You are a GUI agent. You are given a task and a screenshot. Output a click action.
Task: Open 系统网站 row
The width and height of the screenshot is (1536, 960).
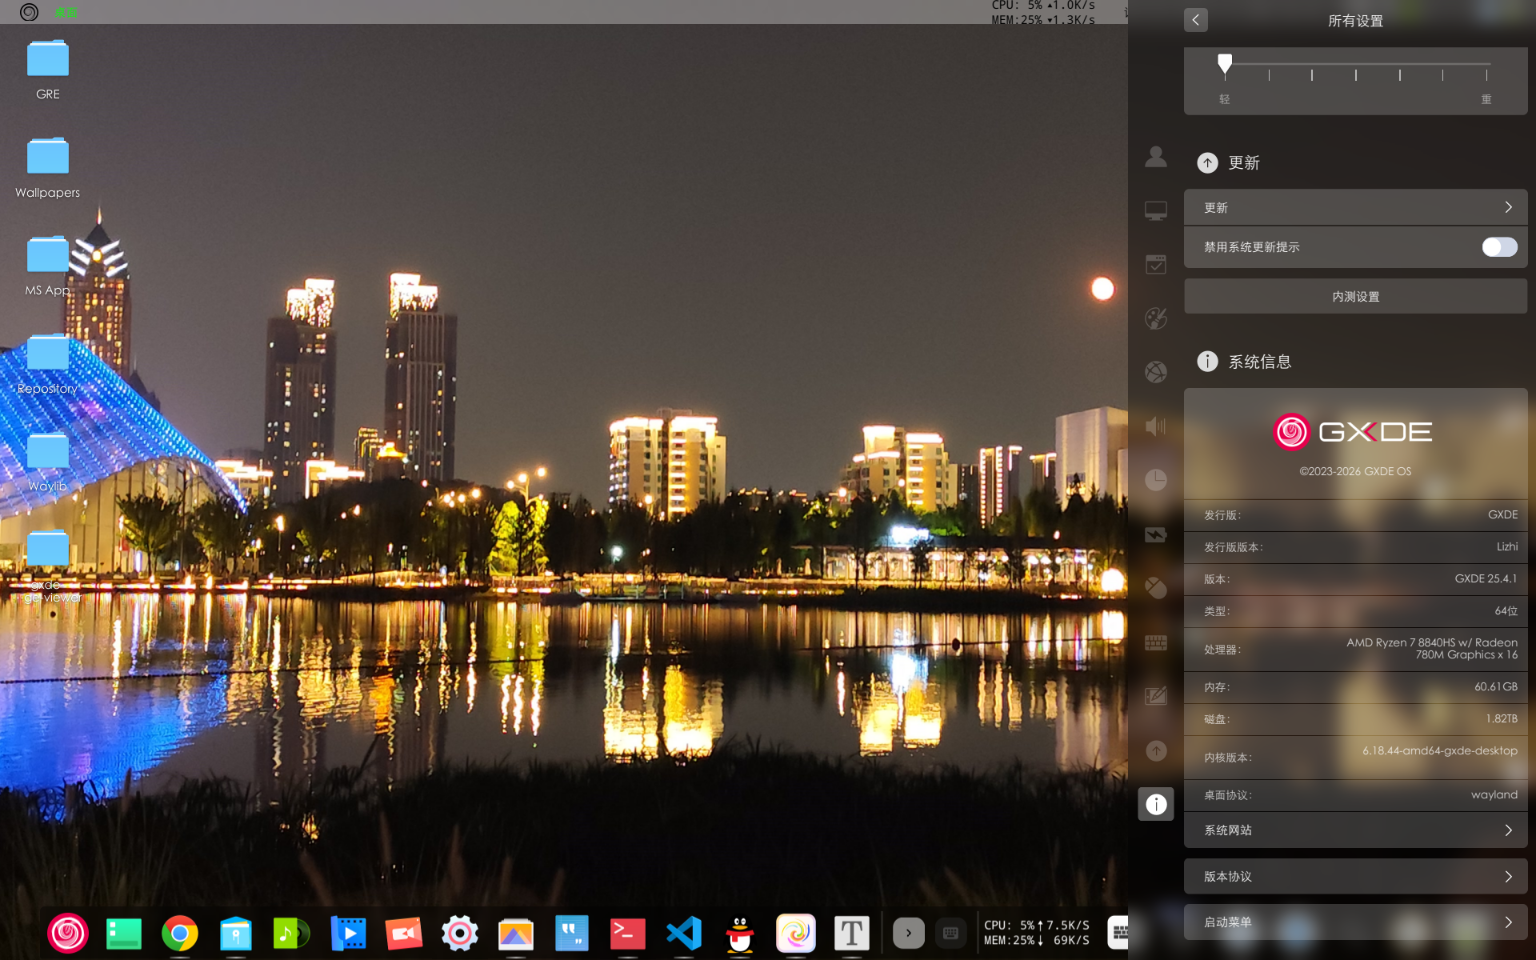(x=1355, y=830)
